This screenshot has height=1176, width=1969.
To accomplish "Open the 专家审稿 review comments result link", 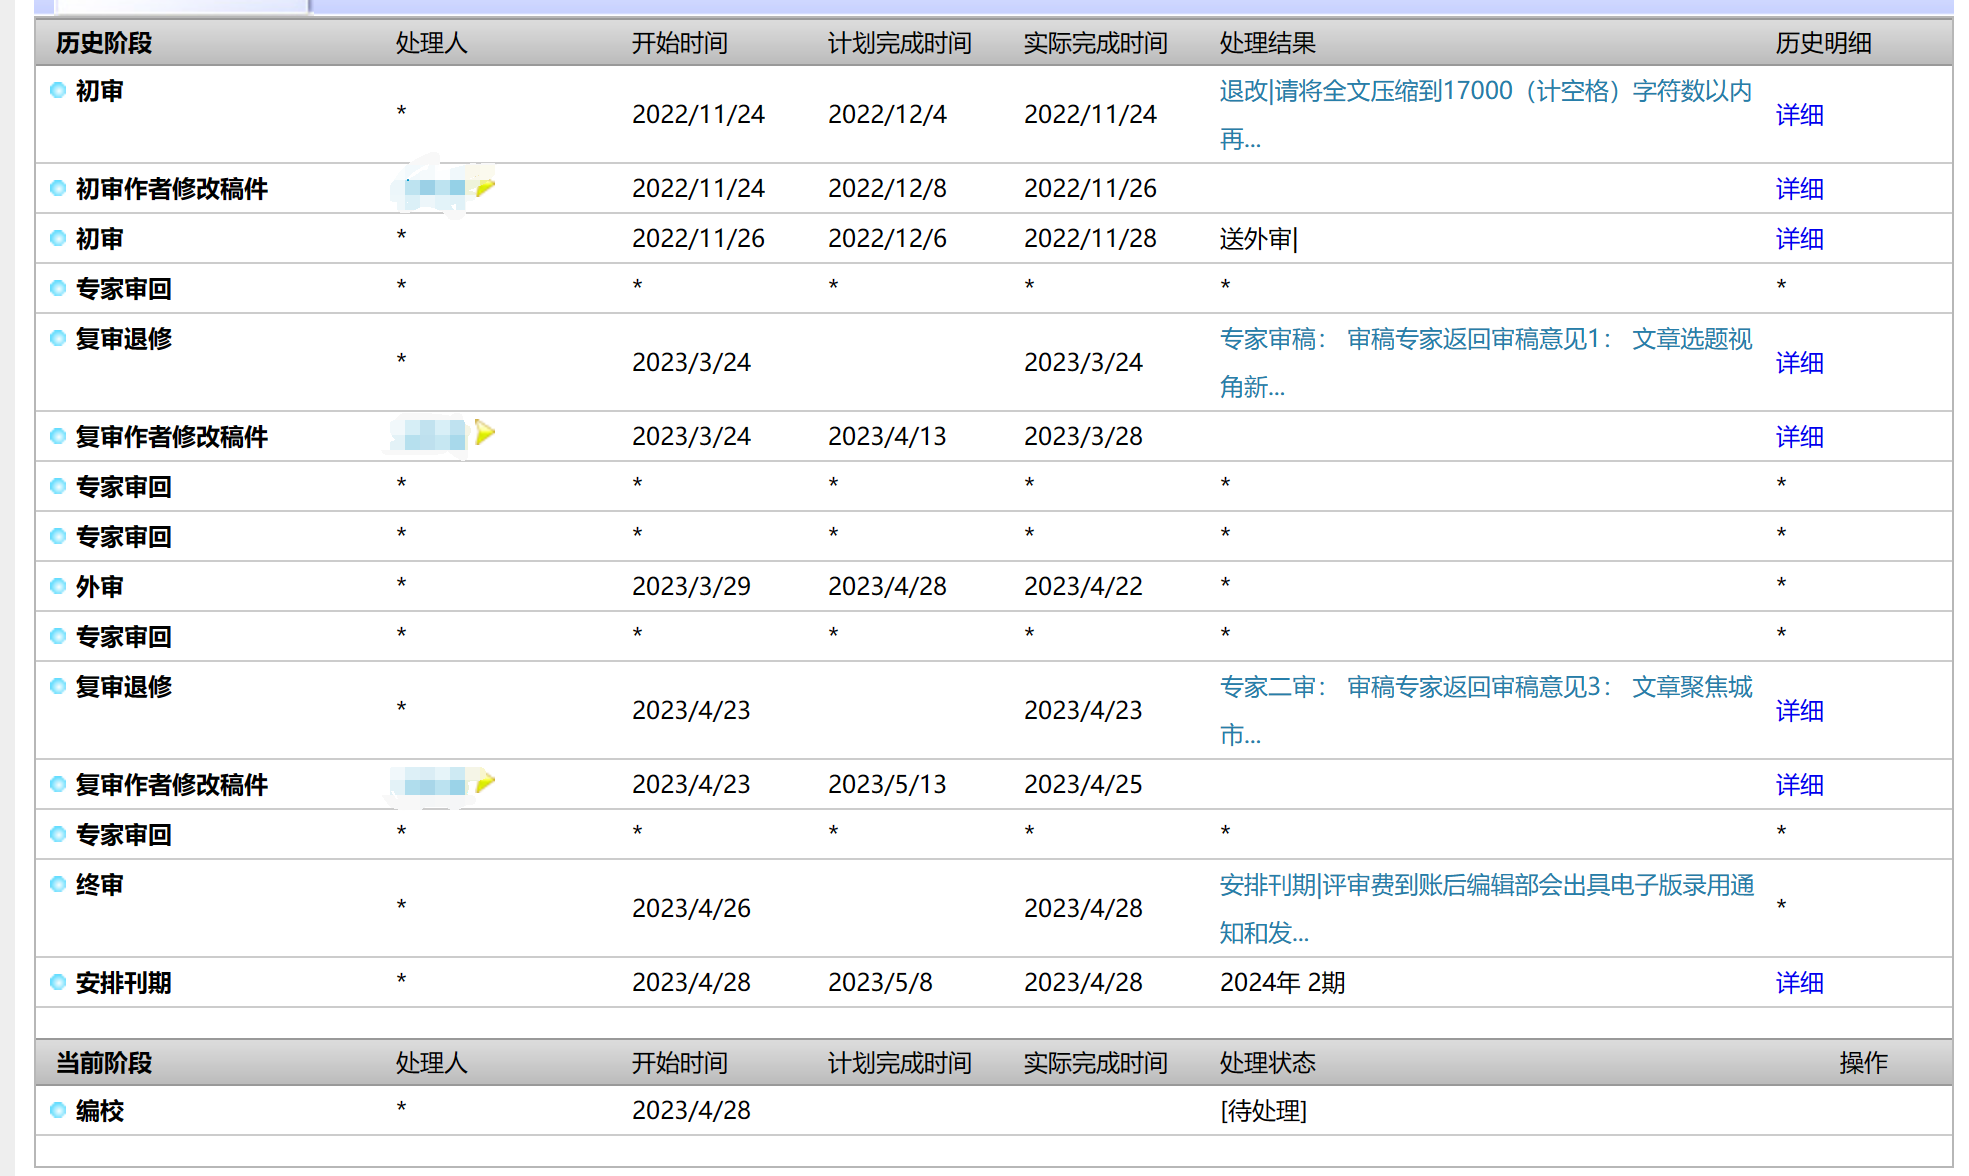I will [x=1485, y=340].
